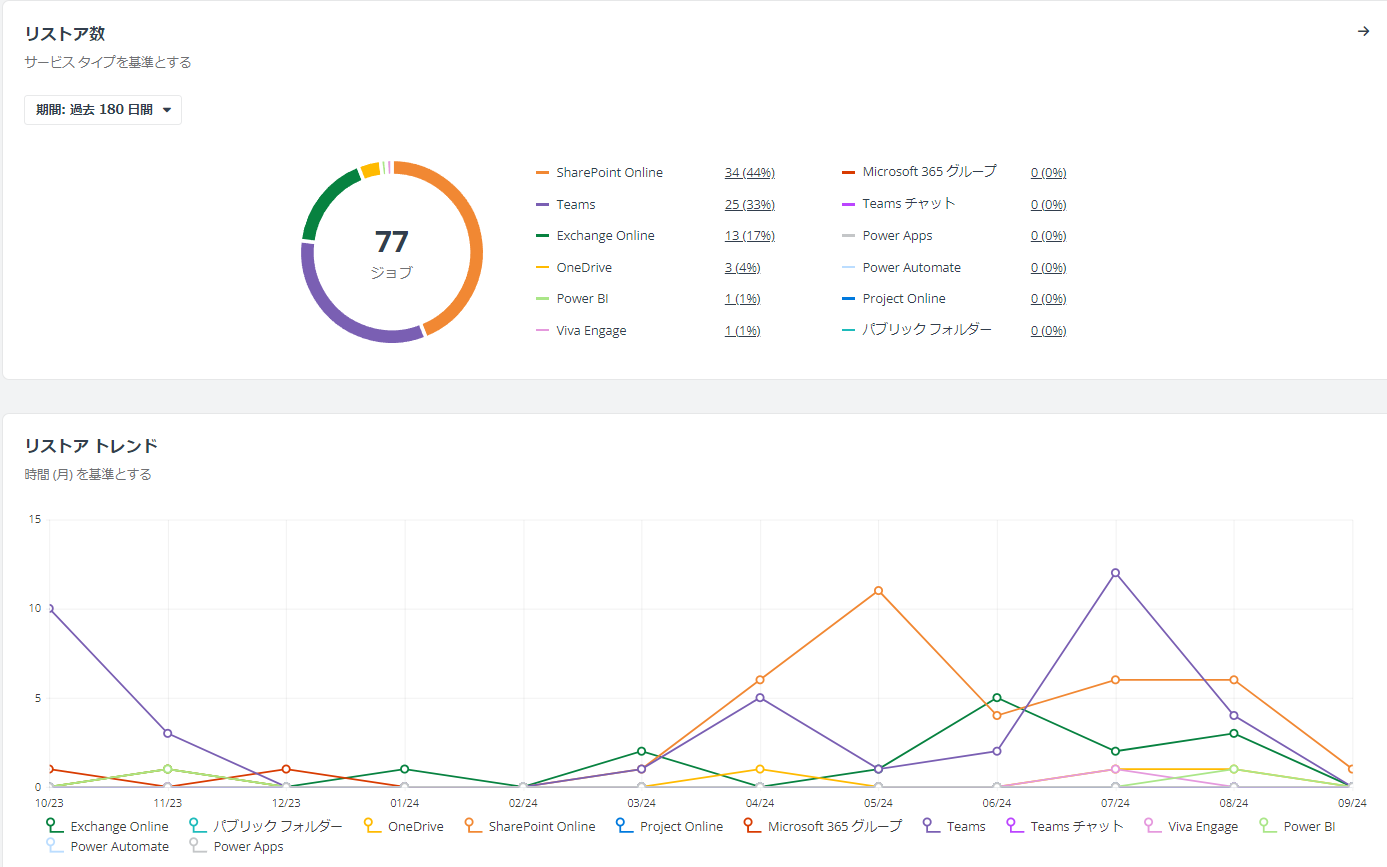Viewport: 1387px width, 867px height.
Task: Click the Viva Engage label in donut legend
Action: point(592,330)
